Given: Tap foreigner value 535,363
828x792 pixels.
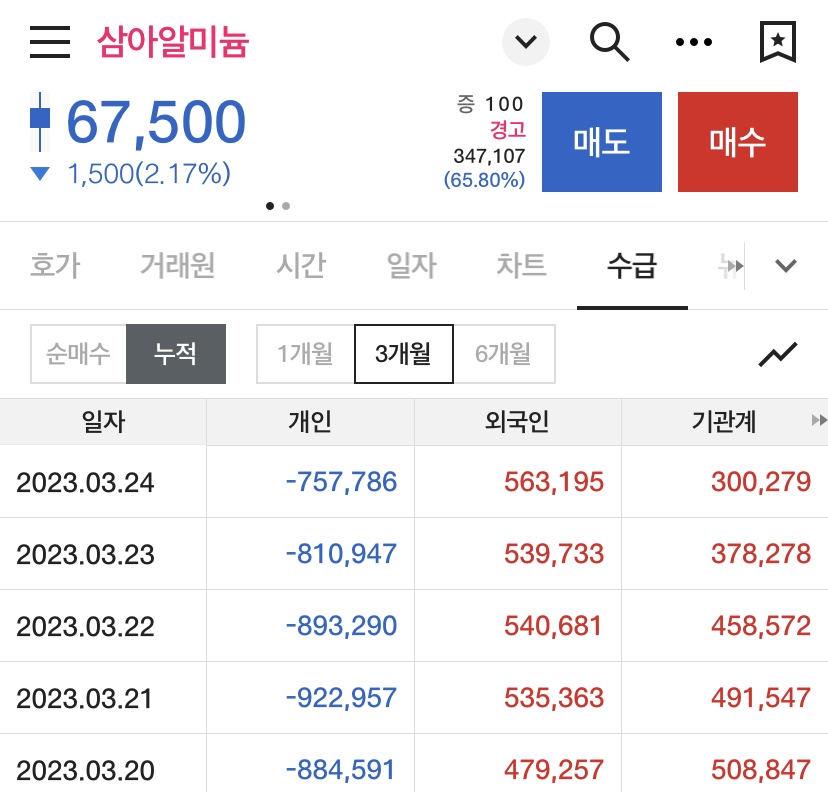Looking at the screenshot, I should (554, 697).
